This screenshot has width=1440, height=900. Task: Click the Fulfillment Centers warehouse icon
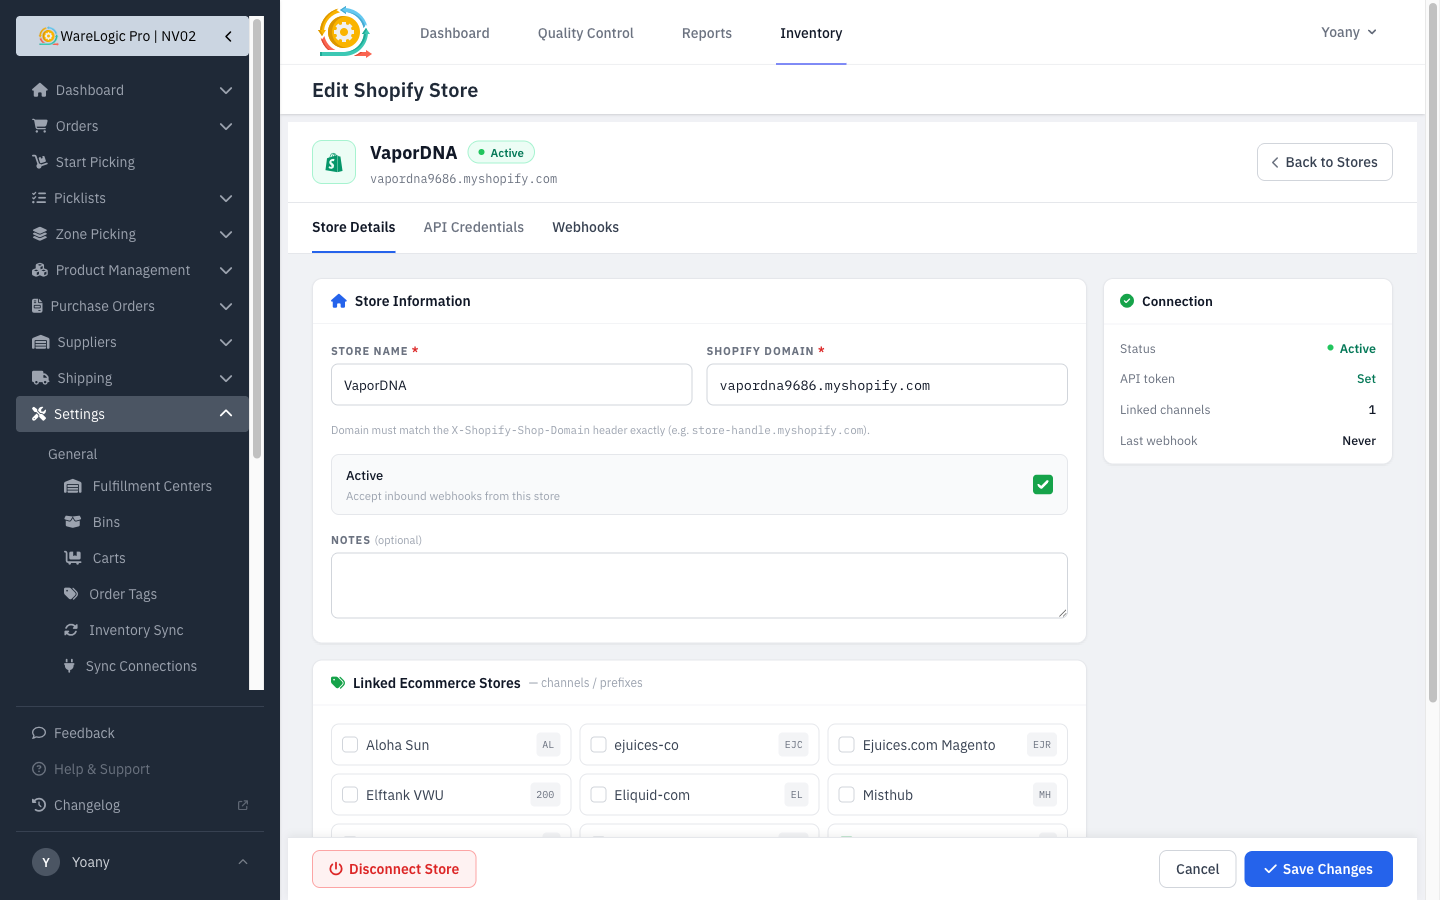(73, 486)
